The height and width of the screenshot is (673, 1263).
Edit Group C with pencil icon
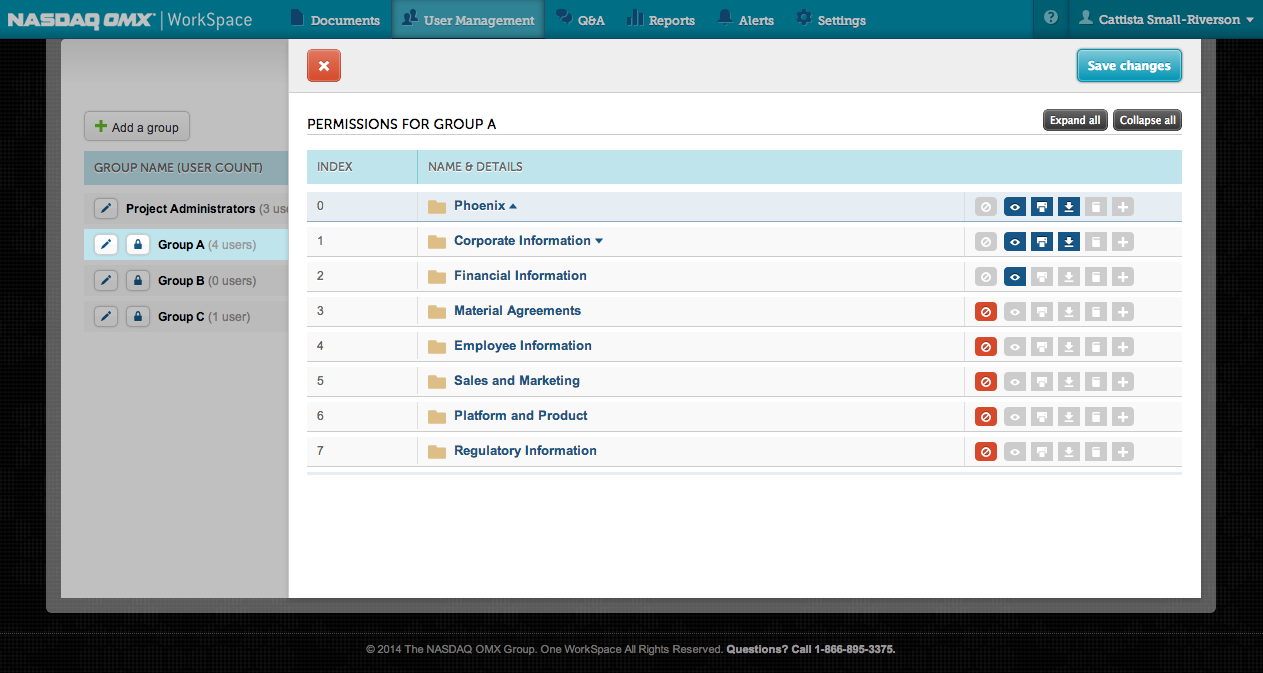(106, 316)
